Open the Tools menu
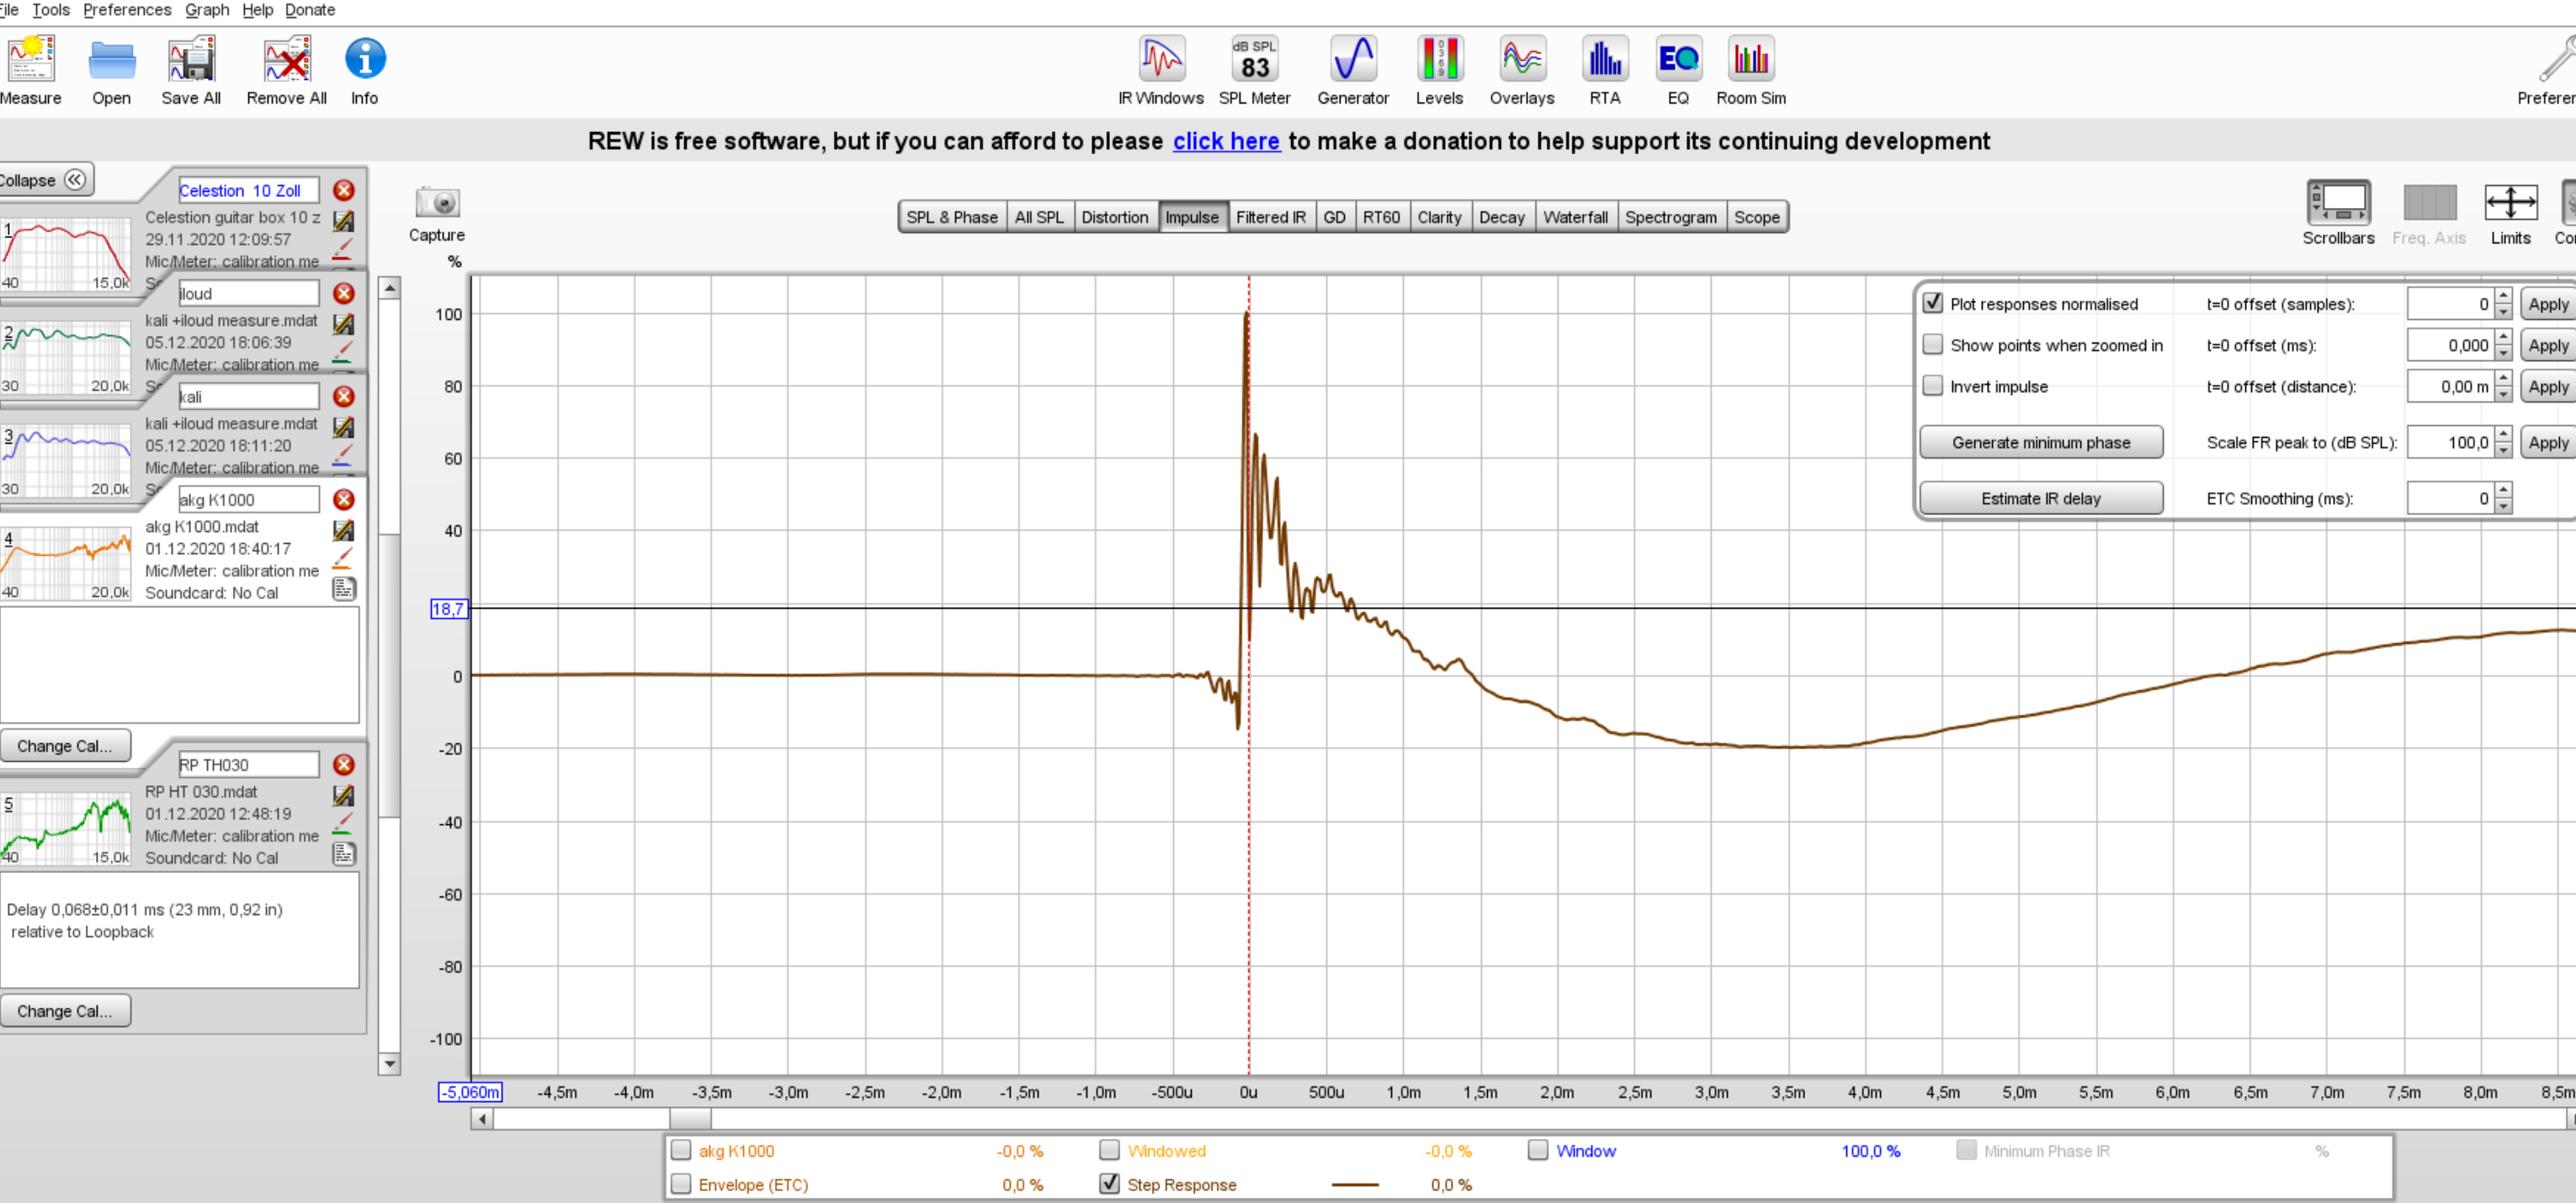 [51, 10]
